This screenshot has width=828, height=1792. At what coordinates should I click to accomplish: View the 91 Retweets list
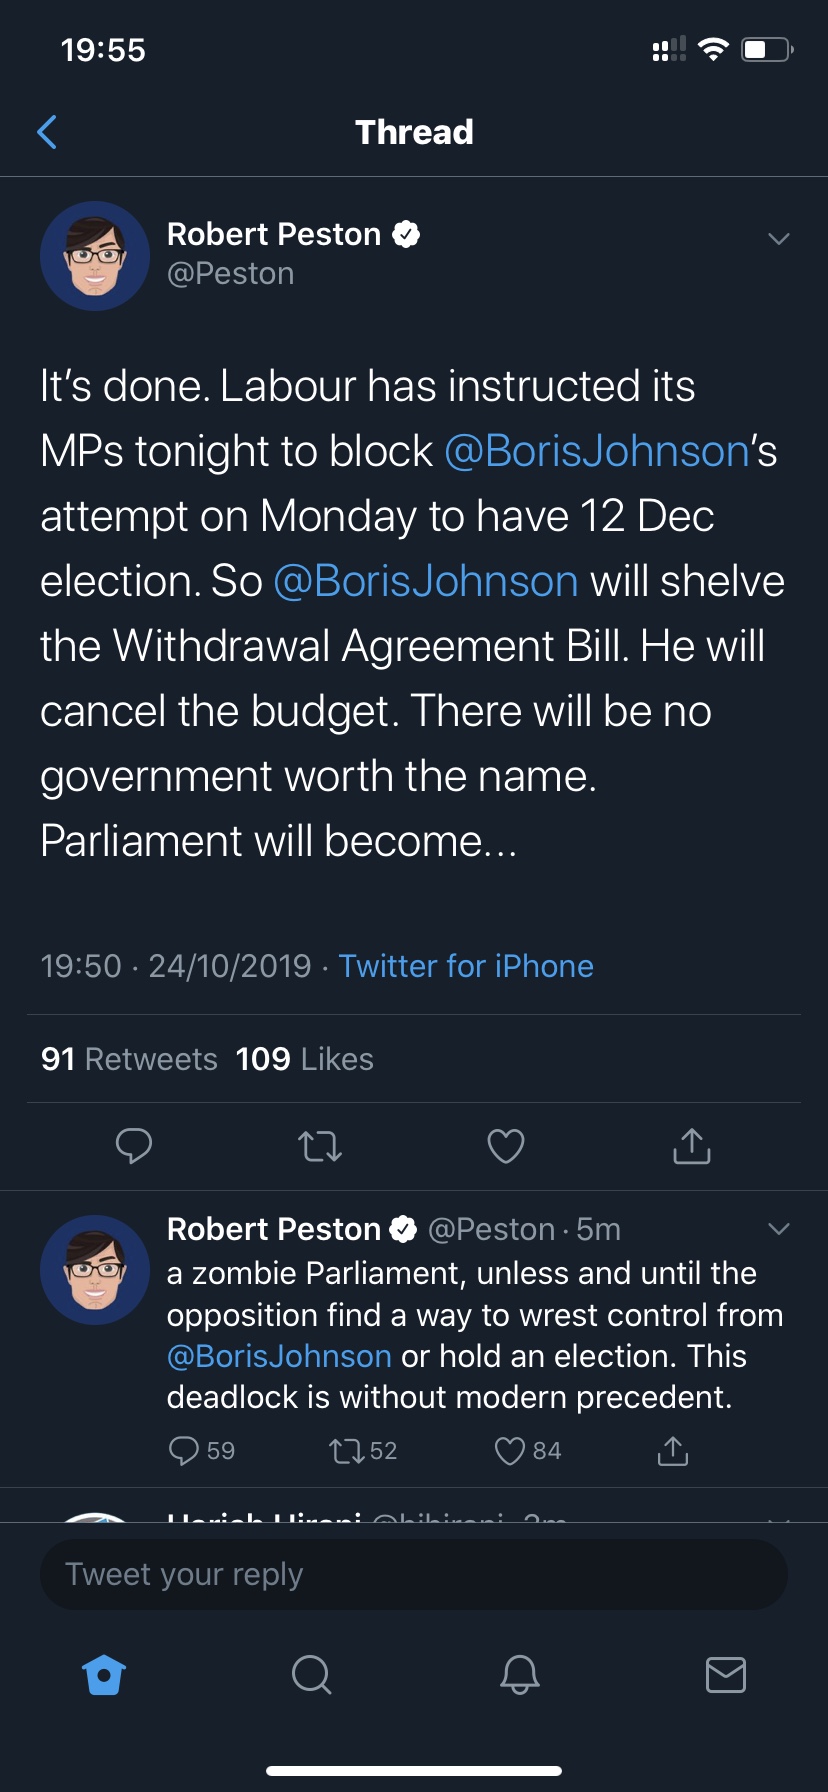129,1059
